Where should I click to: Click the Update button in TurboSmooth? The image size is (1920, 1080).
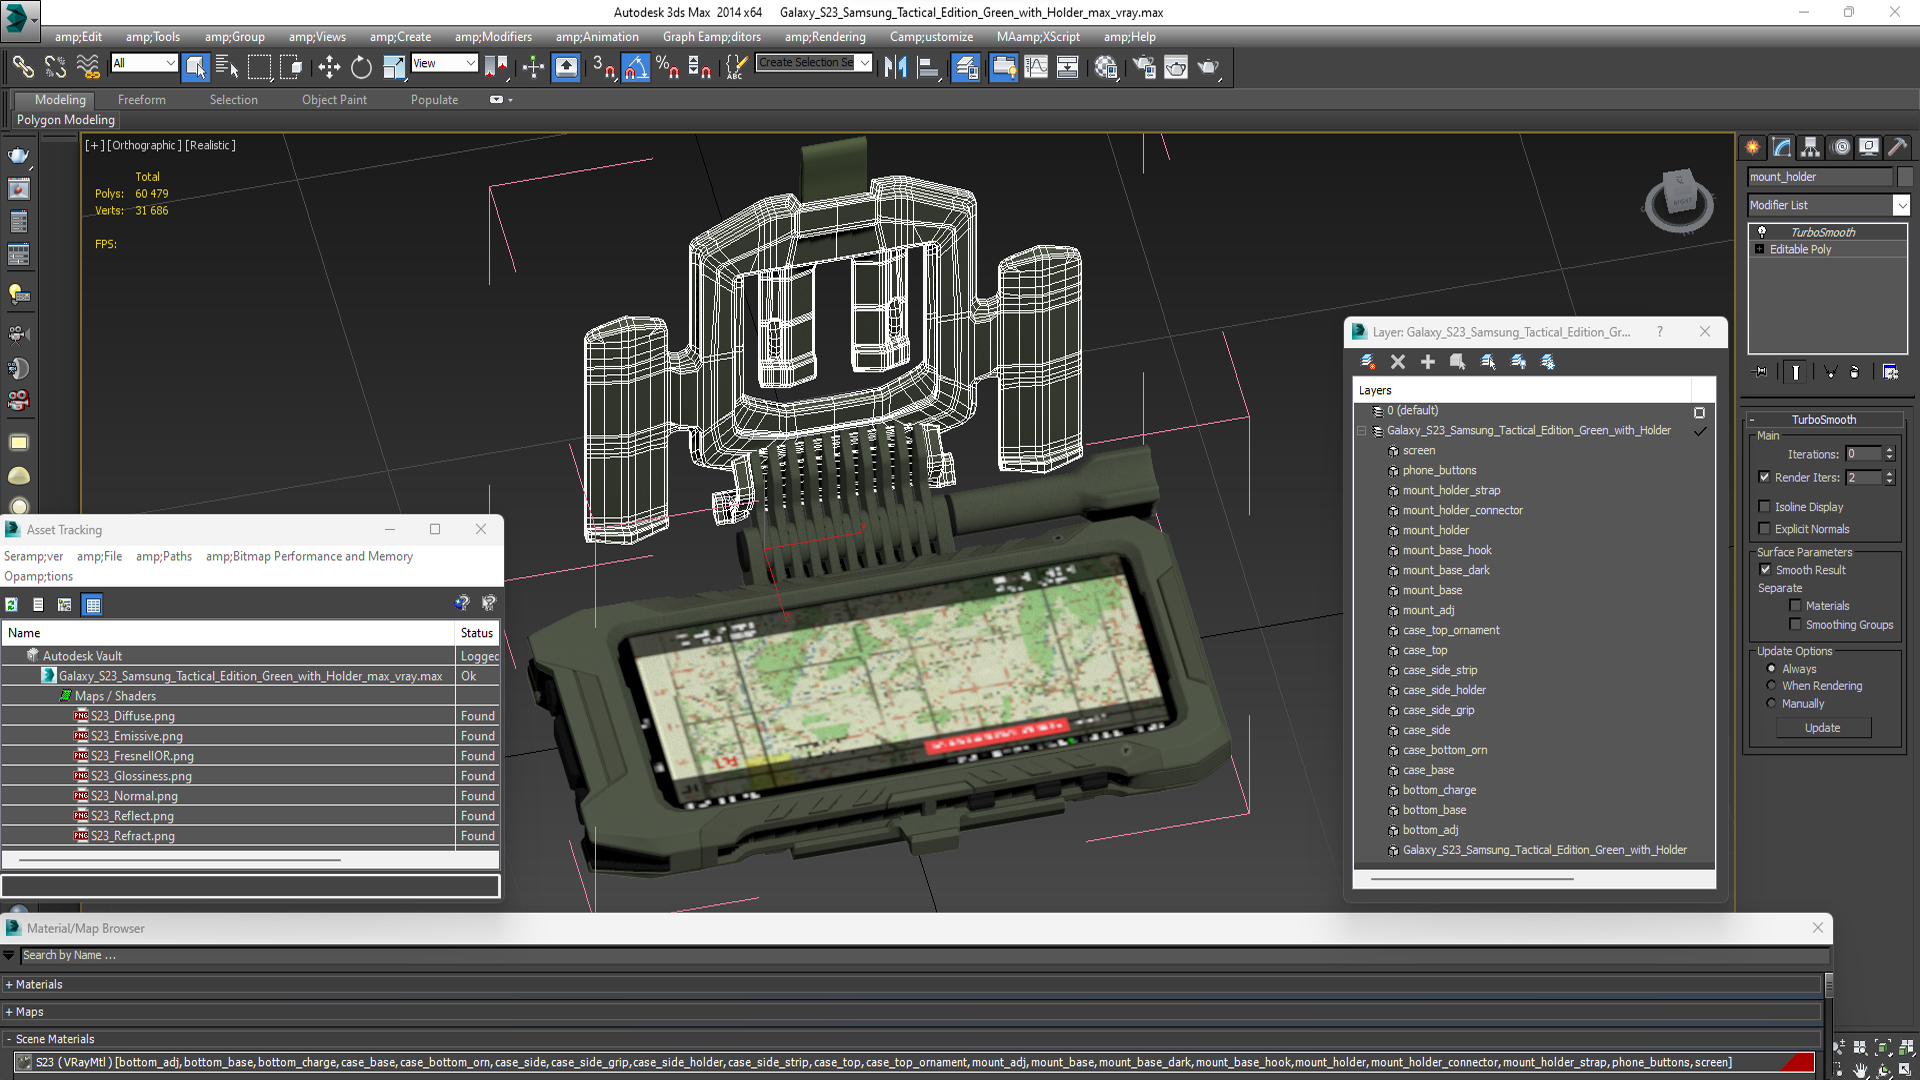(x=1822, y=728)
